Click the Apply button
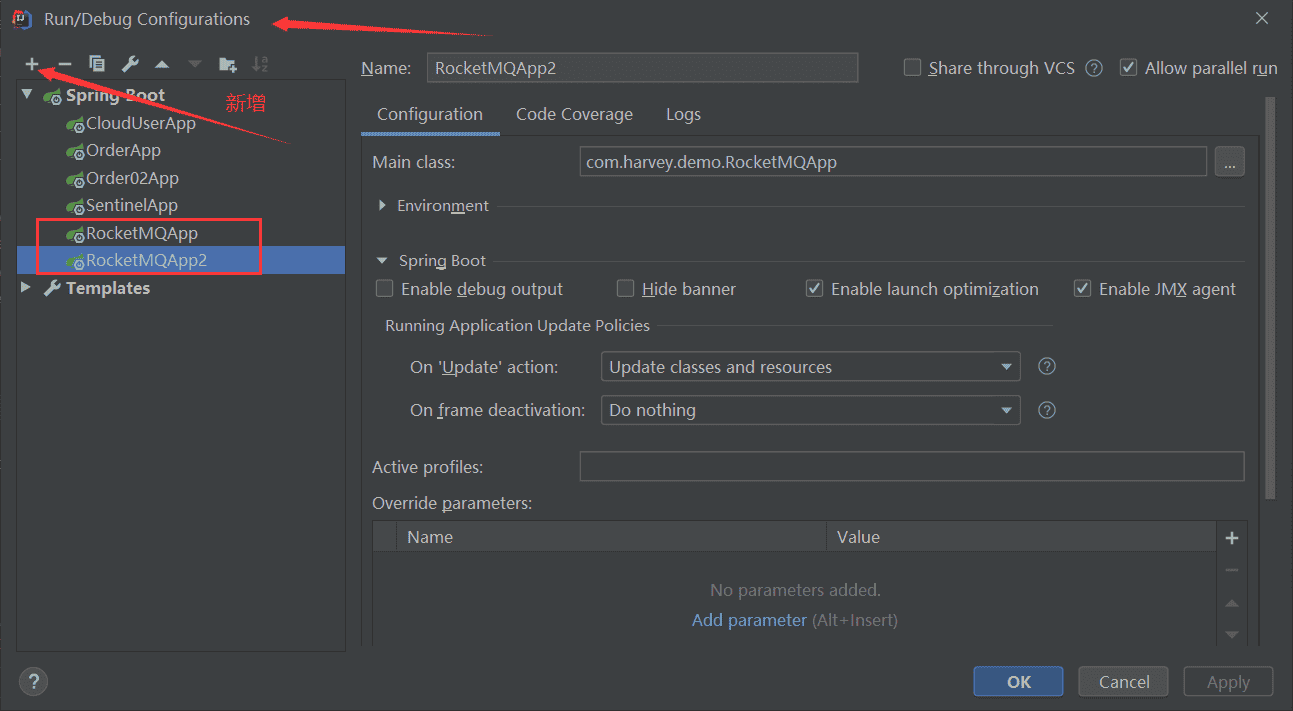Screen dimensions: 1293x711 tap(1228, 682)
